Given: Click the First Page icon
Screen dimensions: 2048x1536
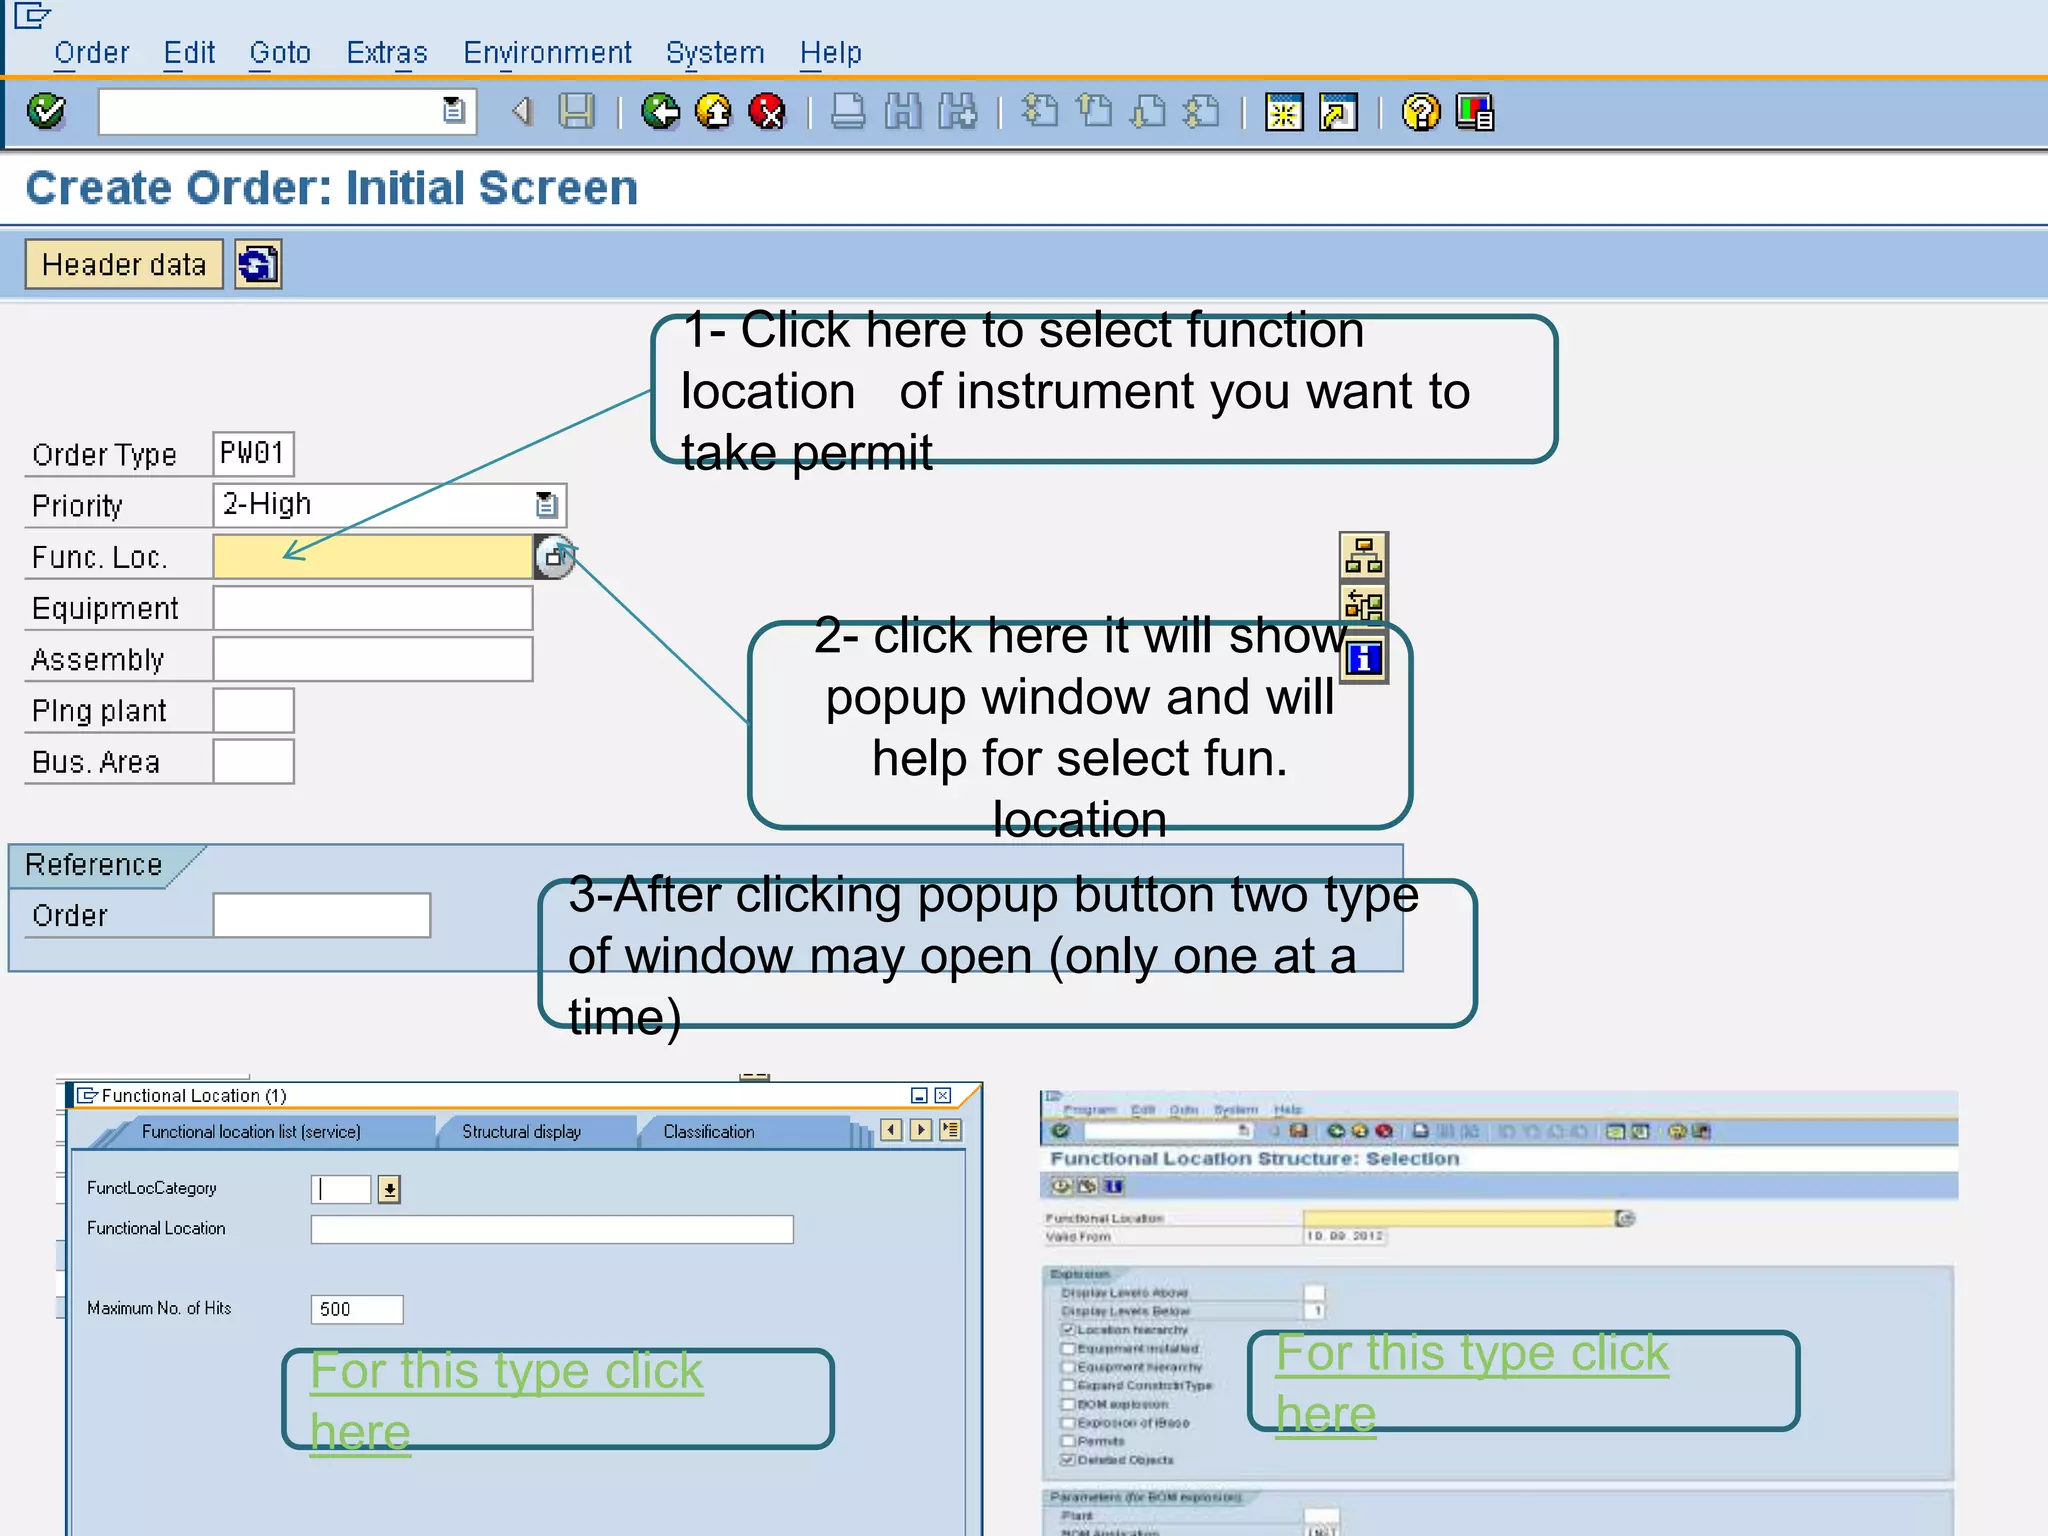Looking at the screenshot, I should pyautogui.click(x=1040, y=111).
